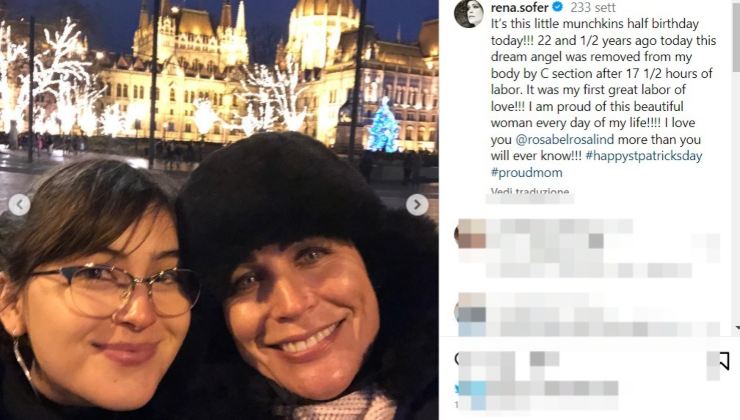Click the comments scrollbar down arrow
740x420 pixels.
(x=737, y=328)
